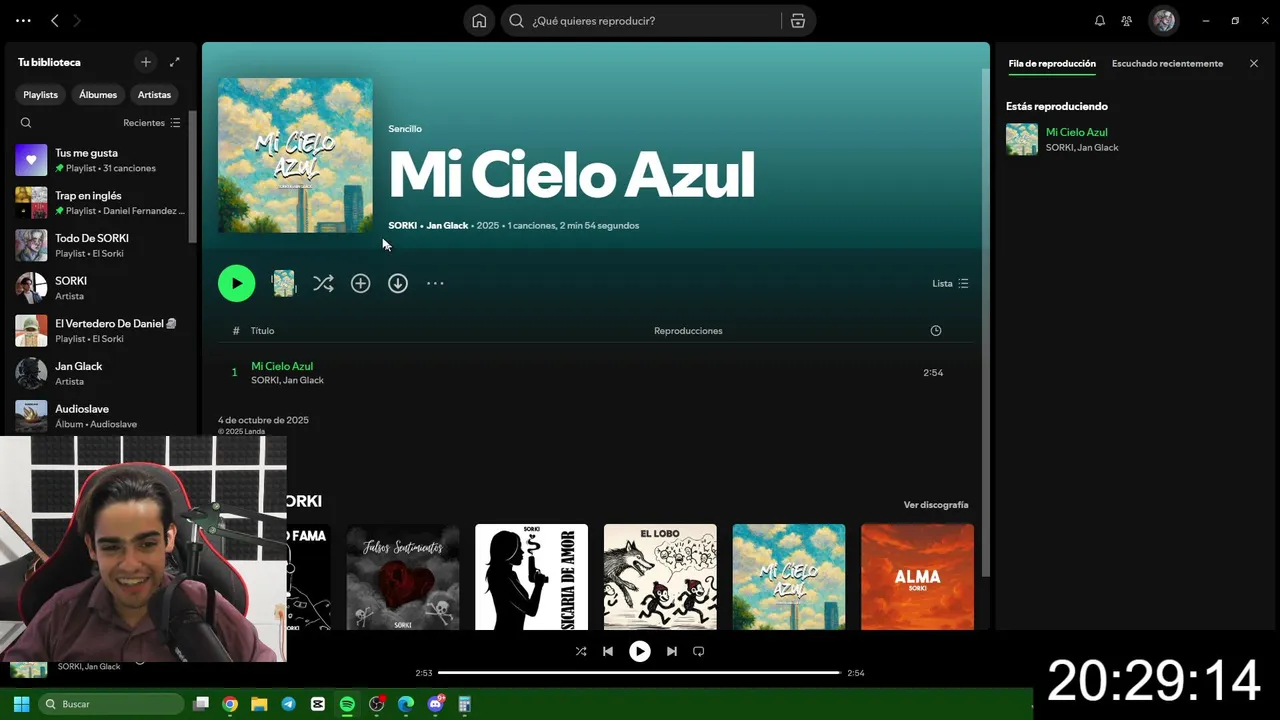Open SORKI artist link in header

click(402, 226)
